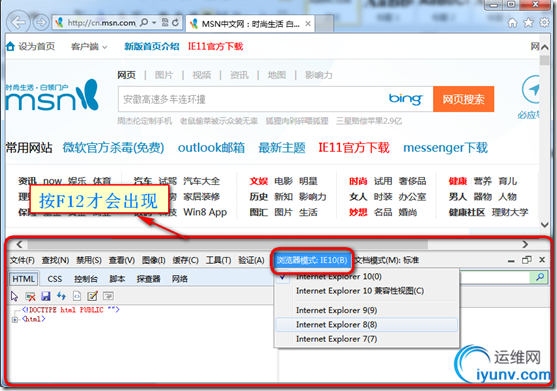Viewport: 557px width, 391px height.
Task: Open IE11官方下载 link in top bar
Action: pos(215,47)
